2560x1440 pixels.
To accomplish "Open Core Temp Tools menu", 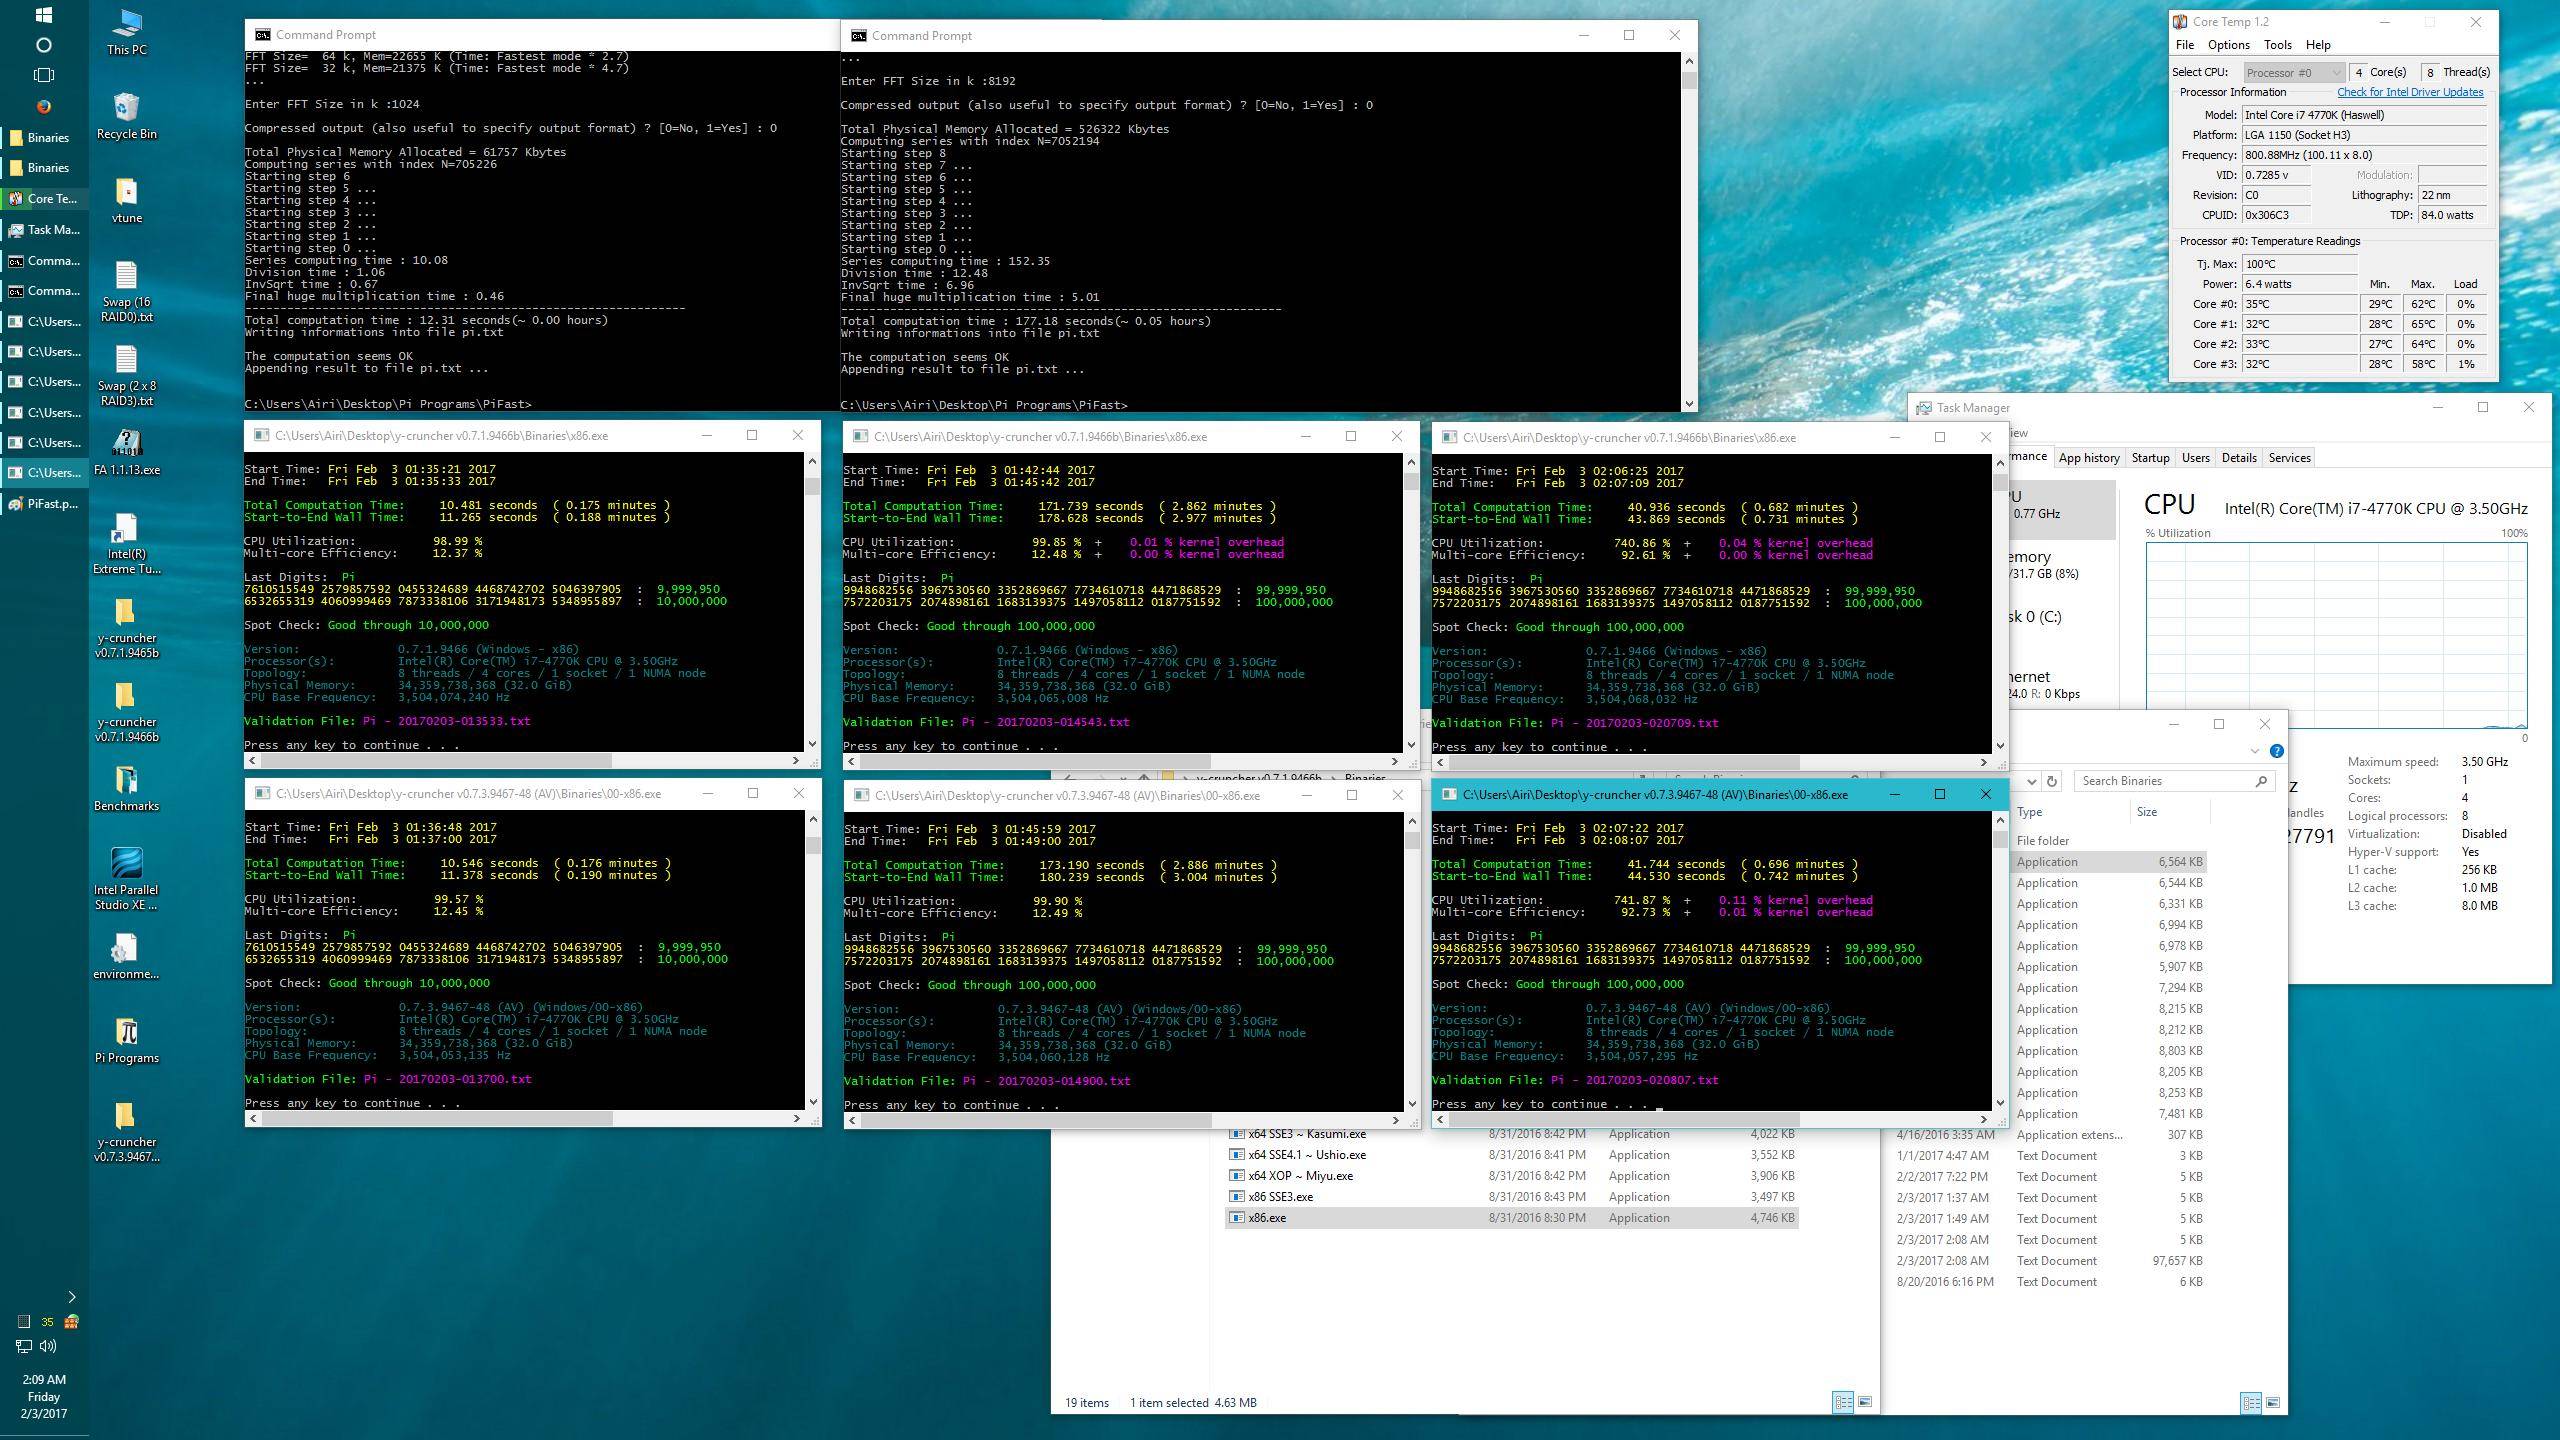I will click(2277, 45).
